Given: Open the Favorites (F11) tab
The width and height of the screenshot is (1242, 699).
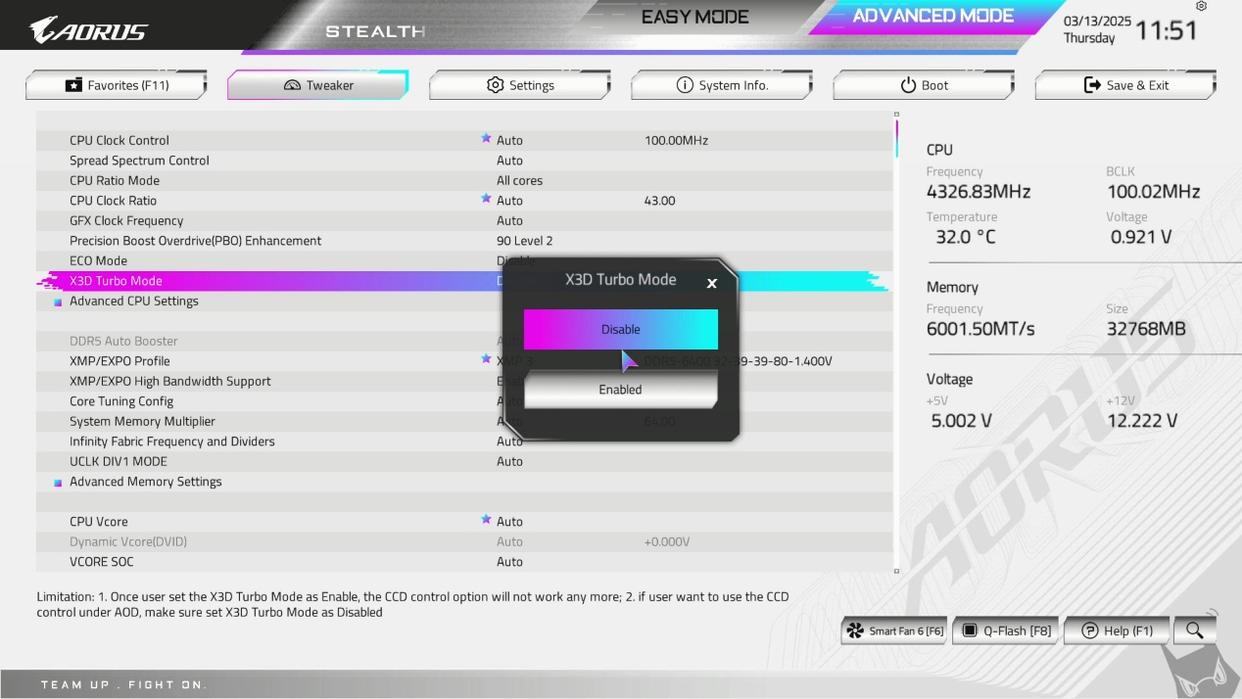Looking at the screenshot, I should (x=116, y=85).
